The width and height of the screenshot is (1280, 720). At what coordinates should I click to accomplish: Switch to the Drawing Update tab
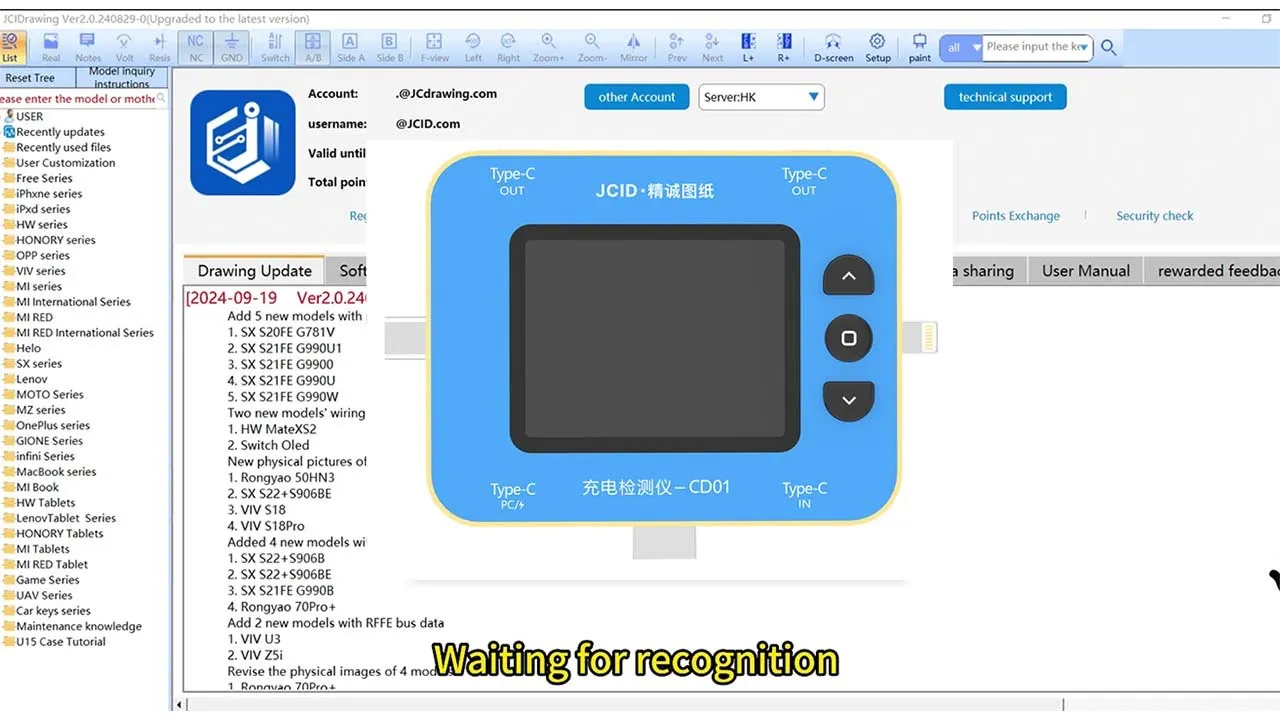[x=254, y=271]
